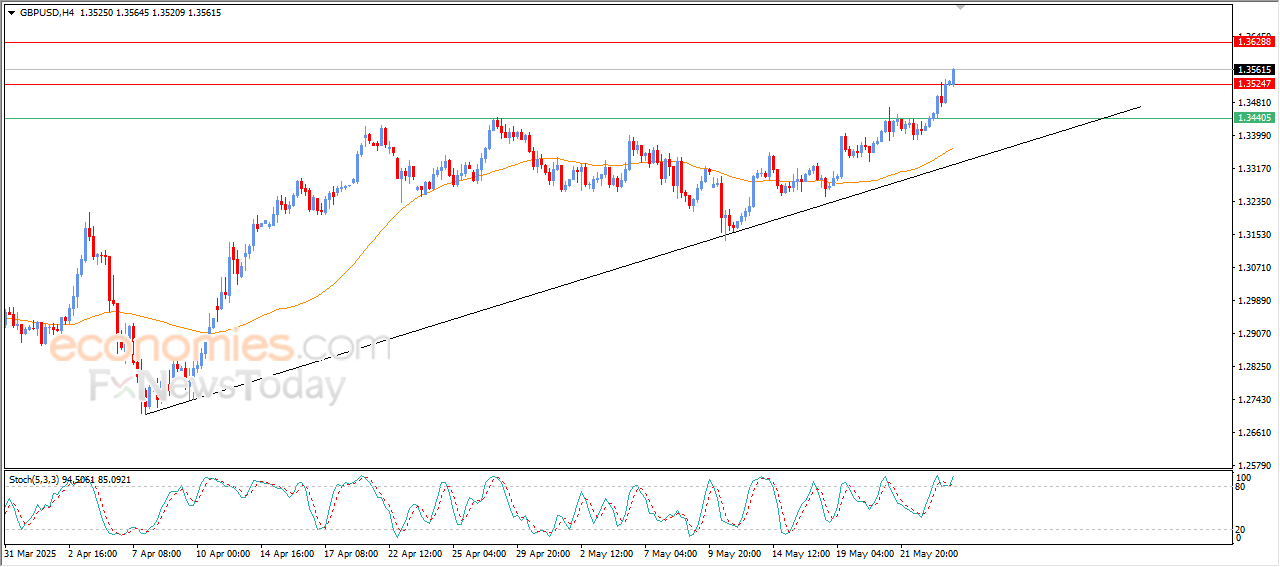This screenshot has height=567, width=1280.
Task: Click the latest blue candle
Action: coord(954,76)
